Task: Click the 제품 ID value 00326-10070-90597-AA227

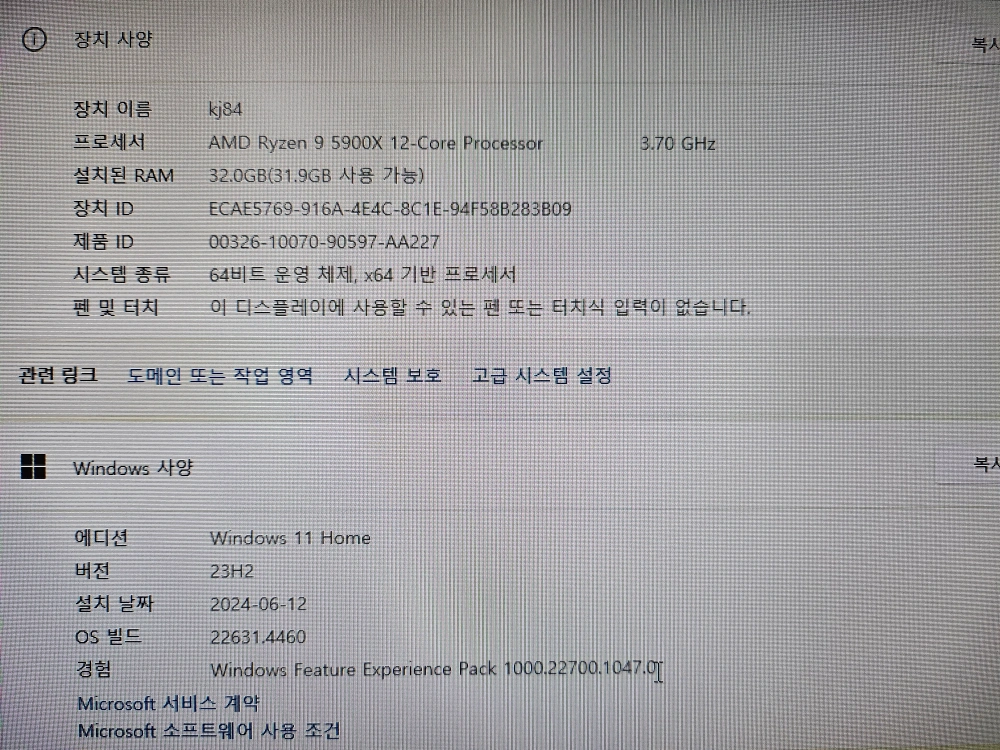Action: (324, 242)
